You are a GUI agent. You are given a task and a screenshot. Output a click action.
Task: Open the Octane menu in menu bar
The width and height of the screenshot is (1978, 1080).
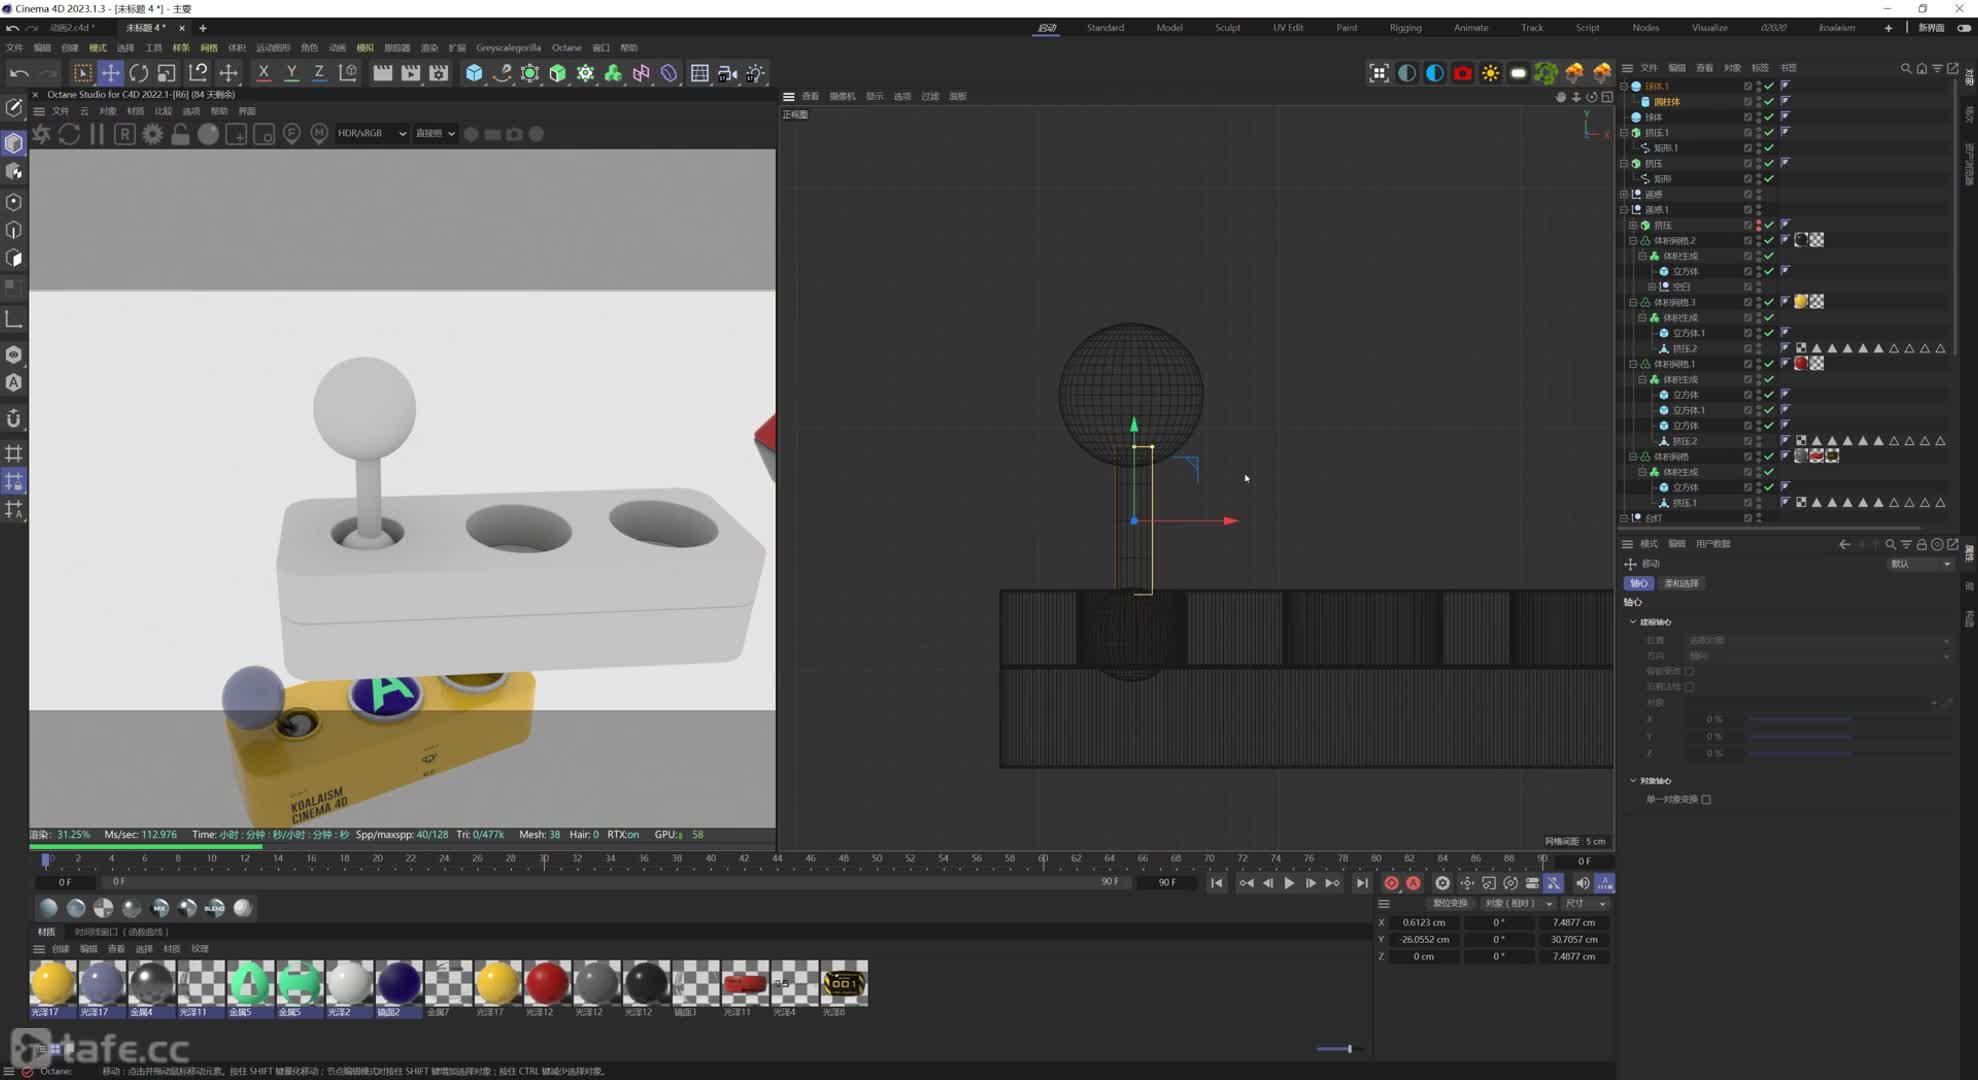(x=566, y=47)
